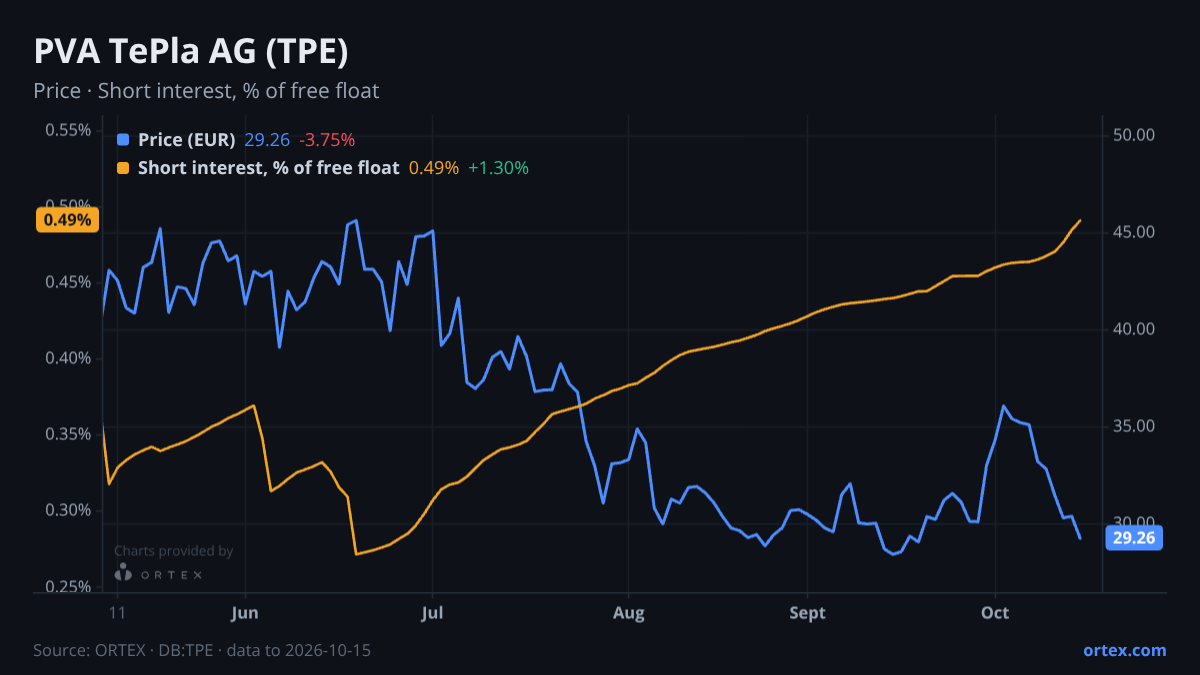Click the Aug x-axis label
The width and height of the screenshot is (1200, 675).
(628, 613)
